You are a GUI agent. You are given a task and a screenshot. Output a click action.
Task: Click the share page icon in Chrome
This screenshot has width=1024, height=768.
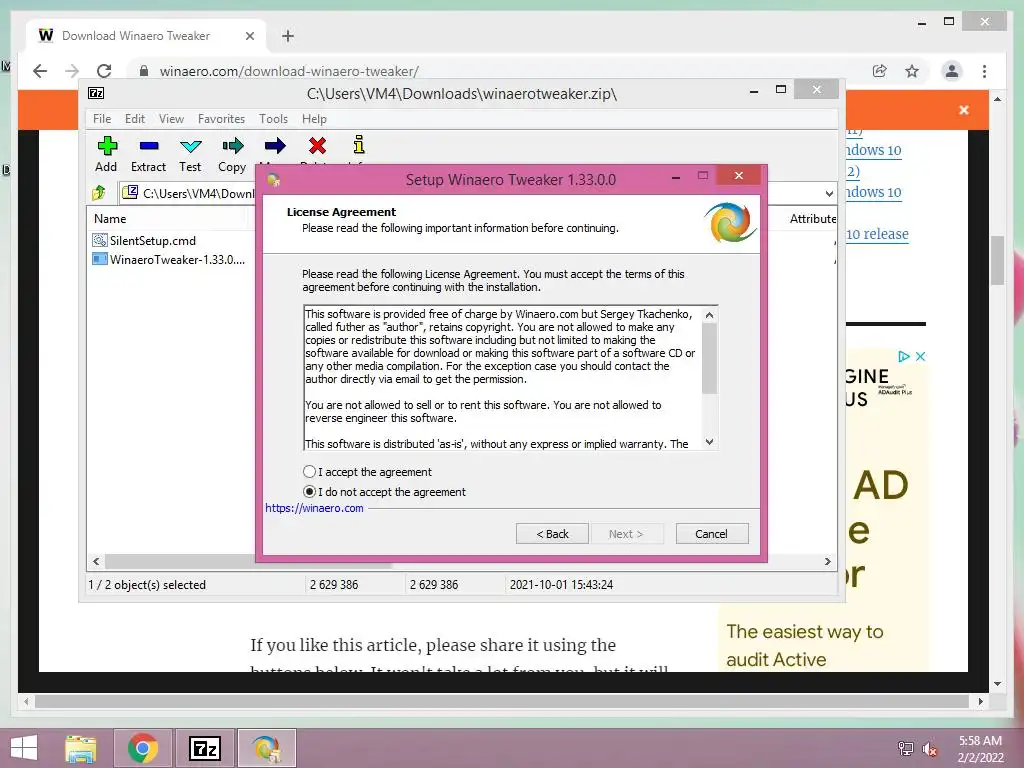(880, 71)
